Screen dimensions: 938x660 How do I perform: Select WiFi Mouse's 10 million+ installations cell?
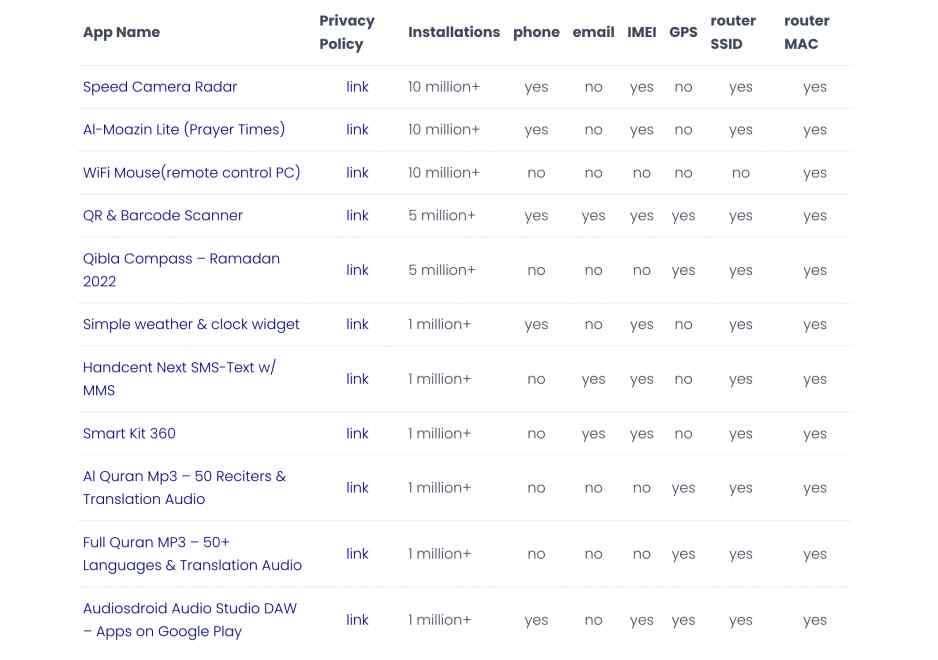(444, 173)
